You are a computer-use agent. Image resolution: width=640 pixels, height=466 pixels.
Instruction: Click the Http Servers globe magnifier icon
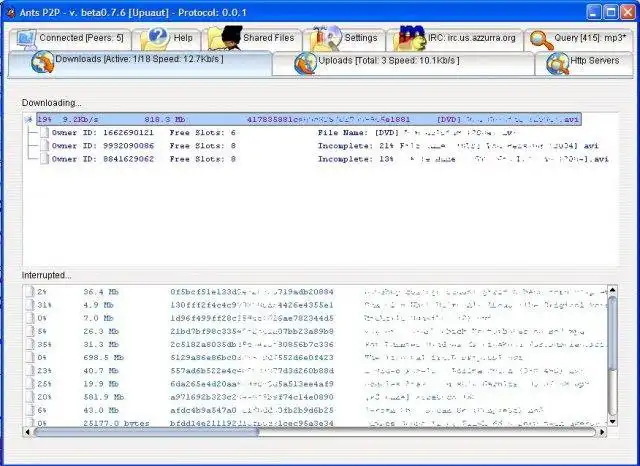coord(558,64)
